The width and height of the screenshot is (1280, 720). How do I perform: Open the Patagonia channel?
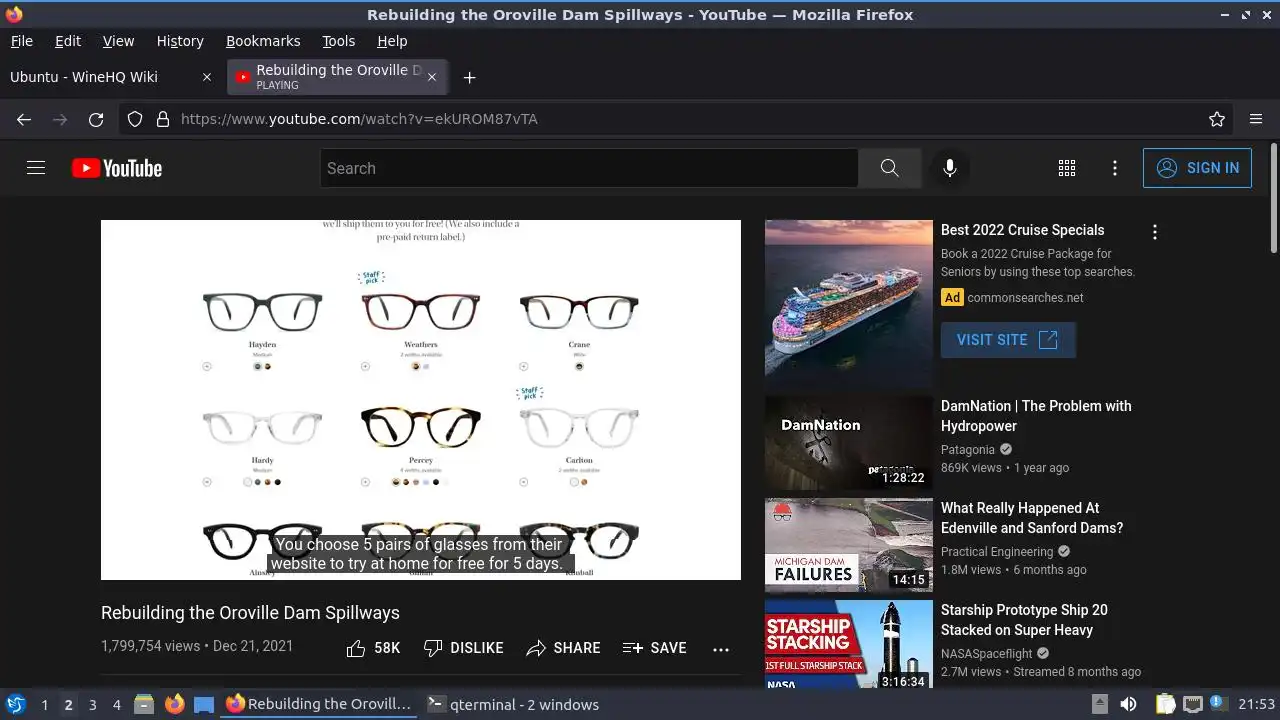[968, 450]
